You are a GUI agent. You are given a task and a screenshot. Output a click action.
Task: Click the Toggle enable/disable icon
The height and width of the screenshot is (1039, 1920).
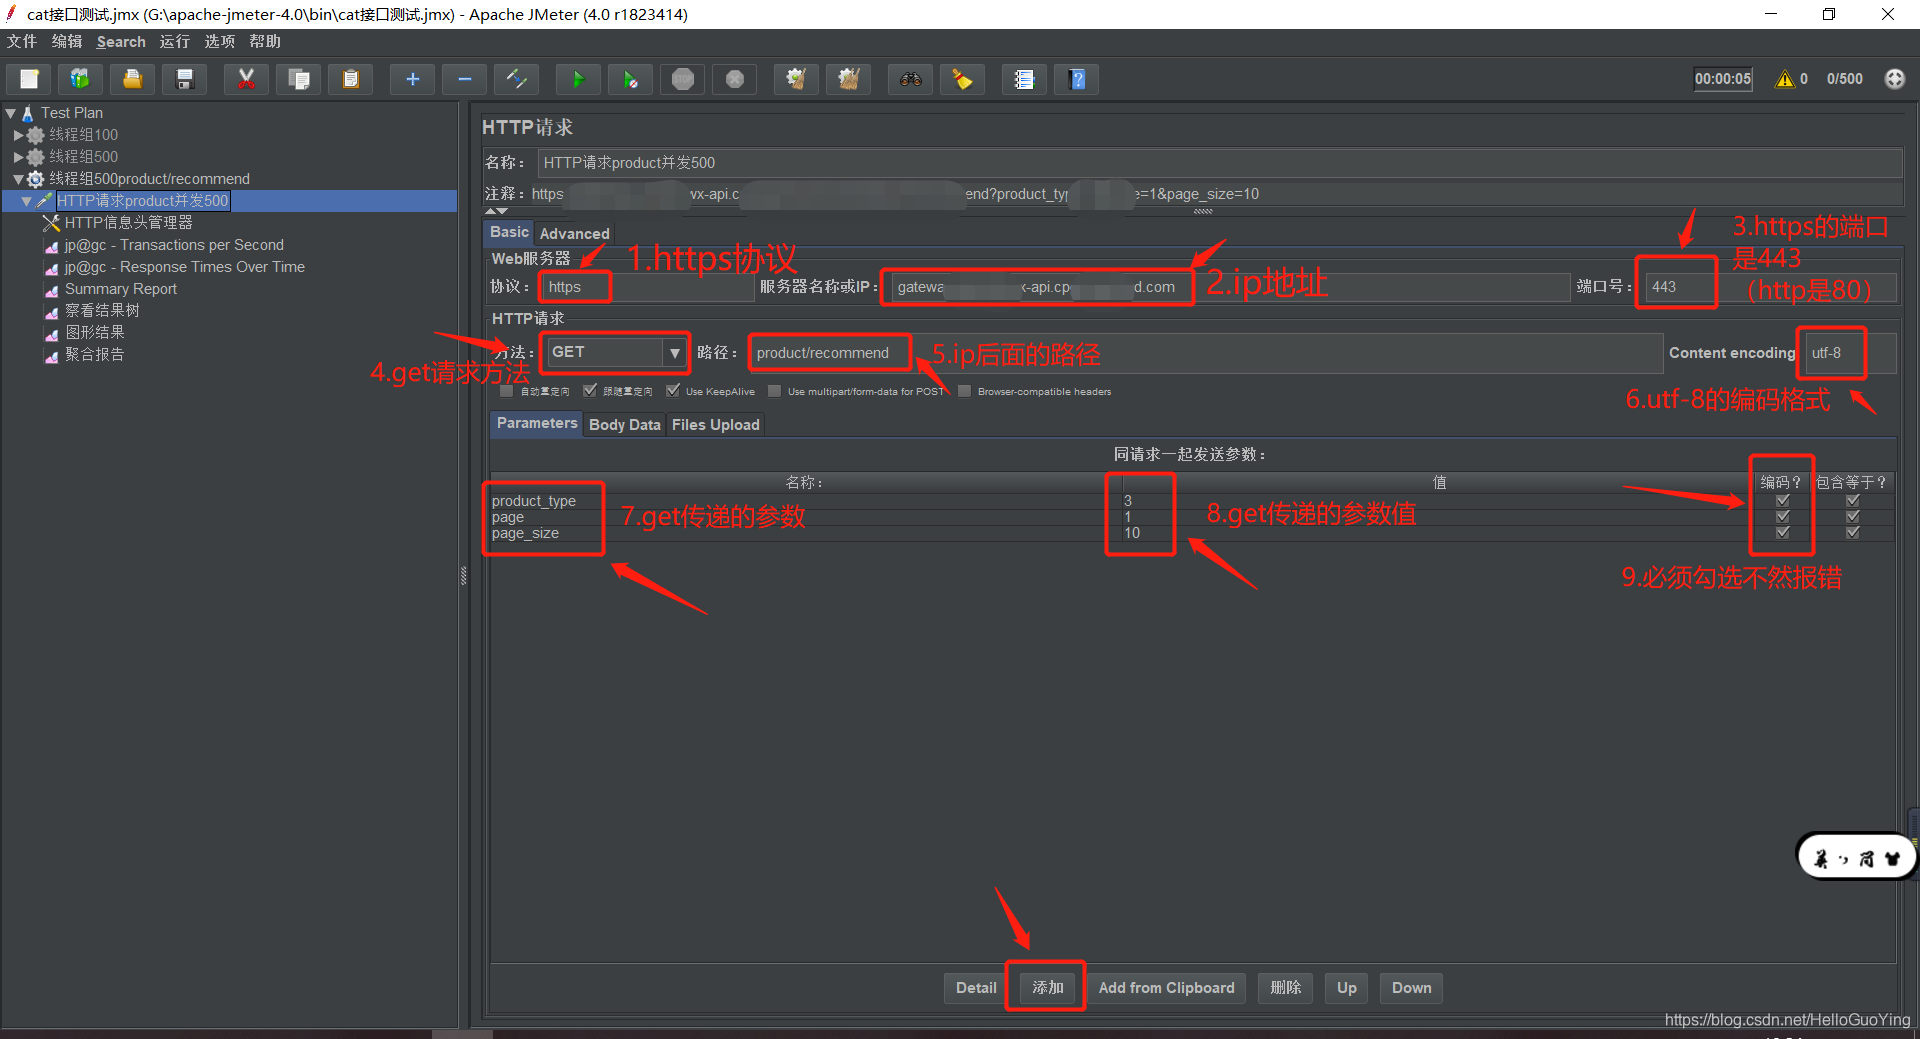(x=516, y=79)
